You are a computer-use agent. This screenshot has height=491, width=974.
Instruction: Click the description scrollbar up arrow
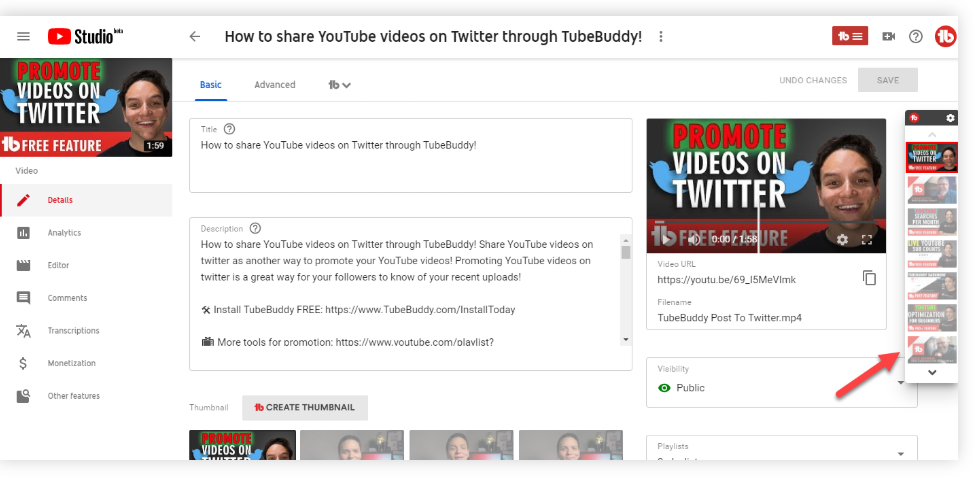tap(626, 241)
